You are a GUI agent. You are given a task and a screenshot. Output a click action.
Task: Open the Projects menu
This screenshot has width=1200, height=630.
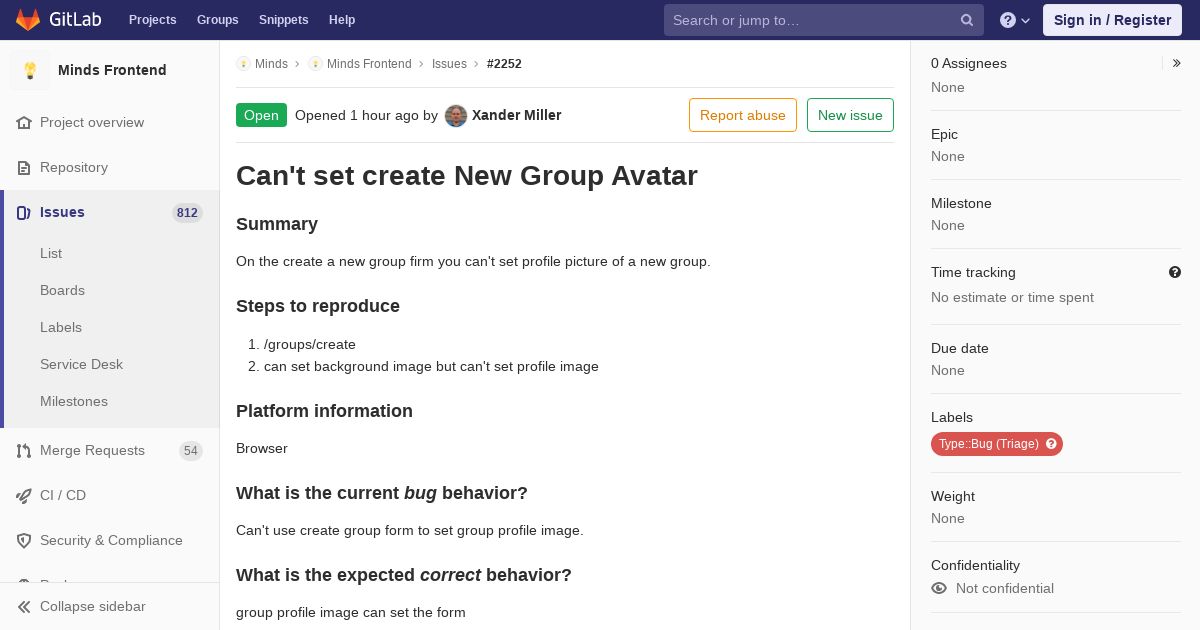pyautogui.click(x=153, y=20)
